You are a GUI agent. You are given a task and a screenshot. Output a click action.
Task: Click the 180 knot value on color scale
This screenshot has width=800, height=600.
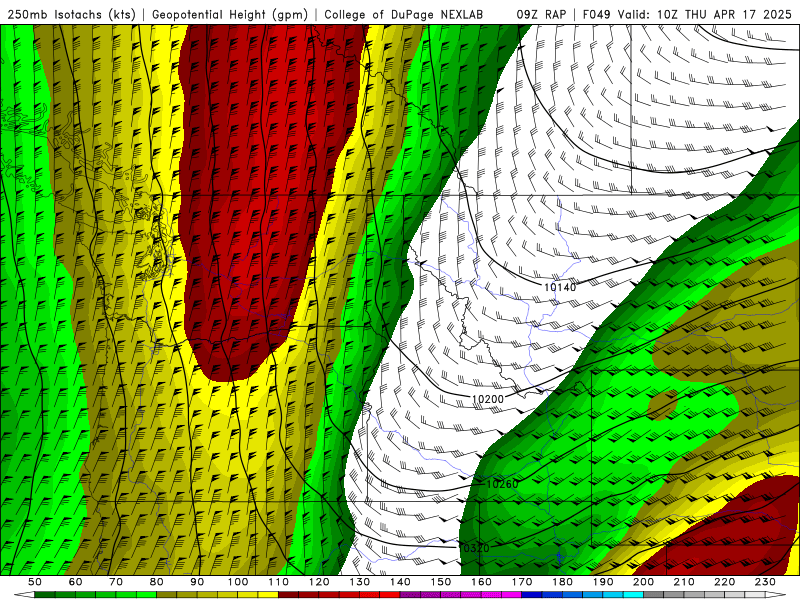coord(562,582)
